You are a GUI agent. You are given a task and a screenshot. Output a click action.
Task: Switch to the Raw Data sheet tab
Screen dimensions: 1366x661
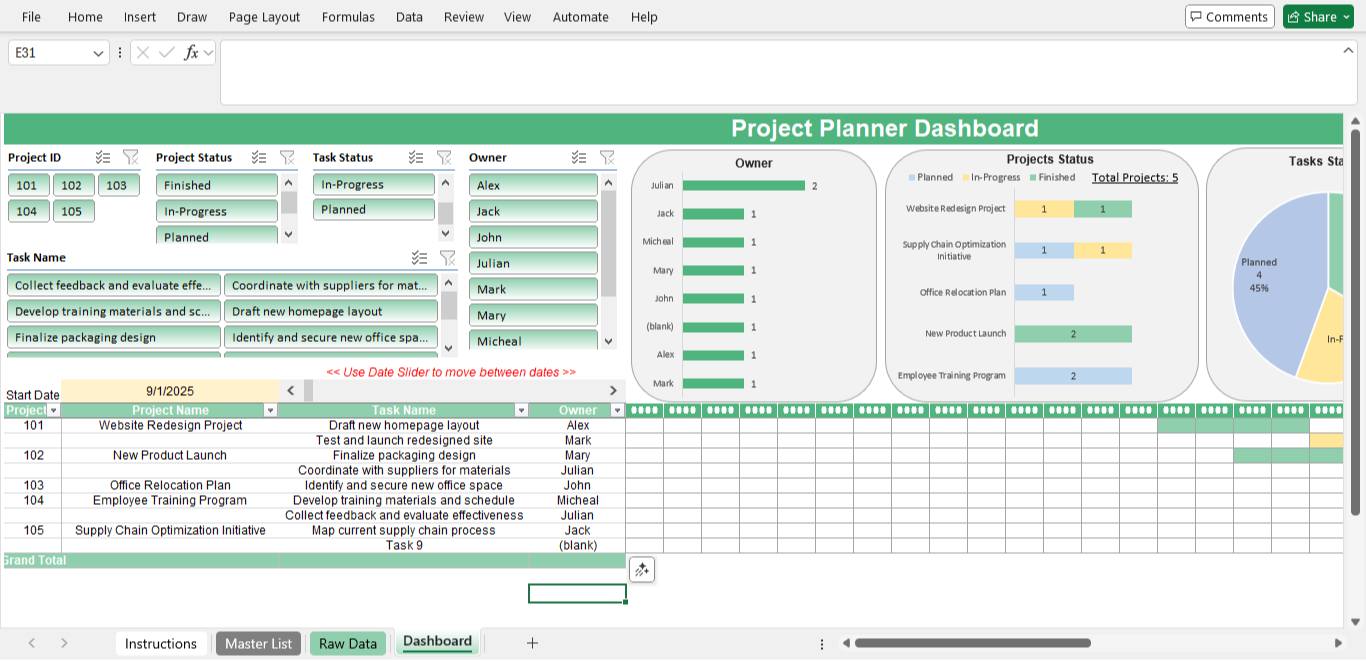[x=347, y=643]
